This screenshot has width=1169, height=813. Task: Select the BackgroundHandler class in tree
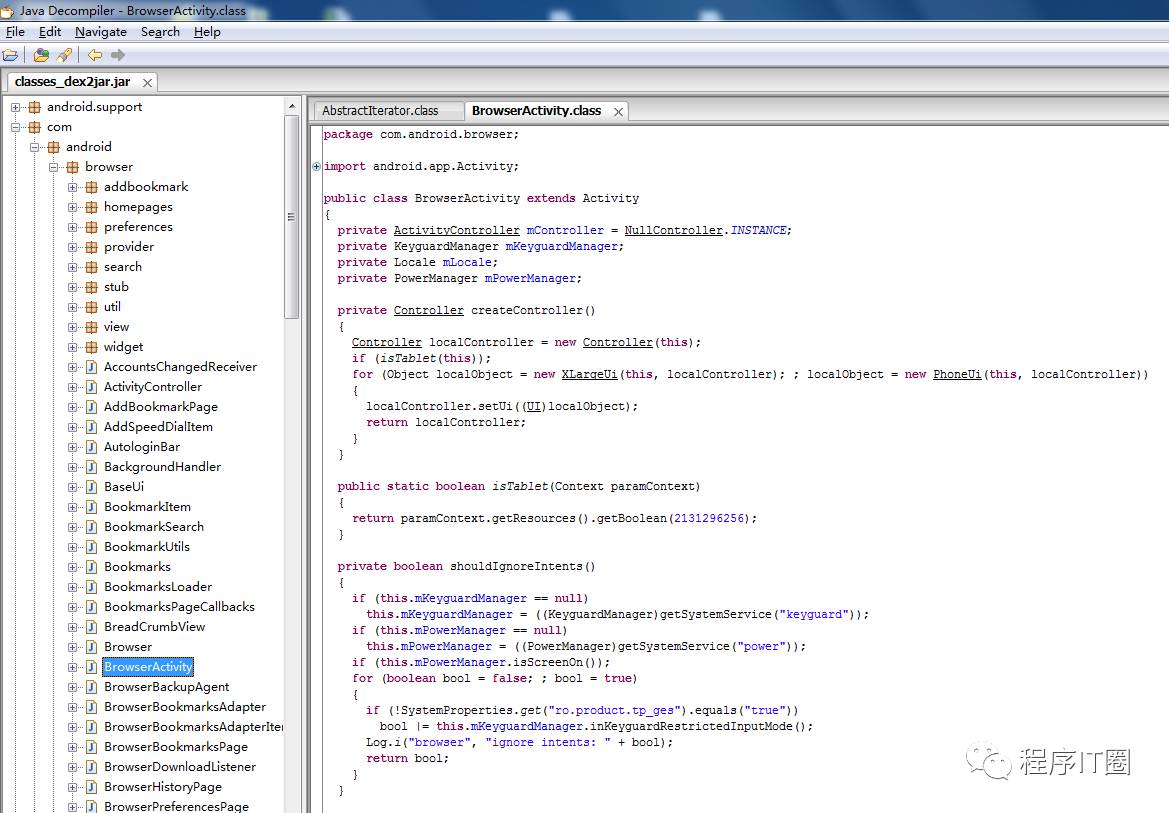[x=163, y=467]
